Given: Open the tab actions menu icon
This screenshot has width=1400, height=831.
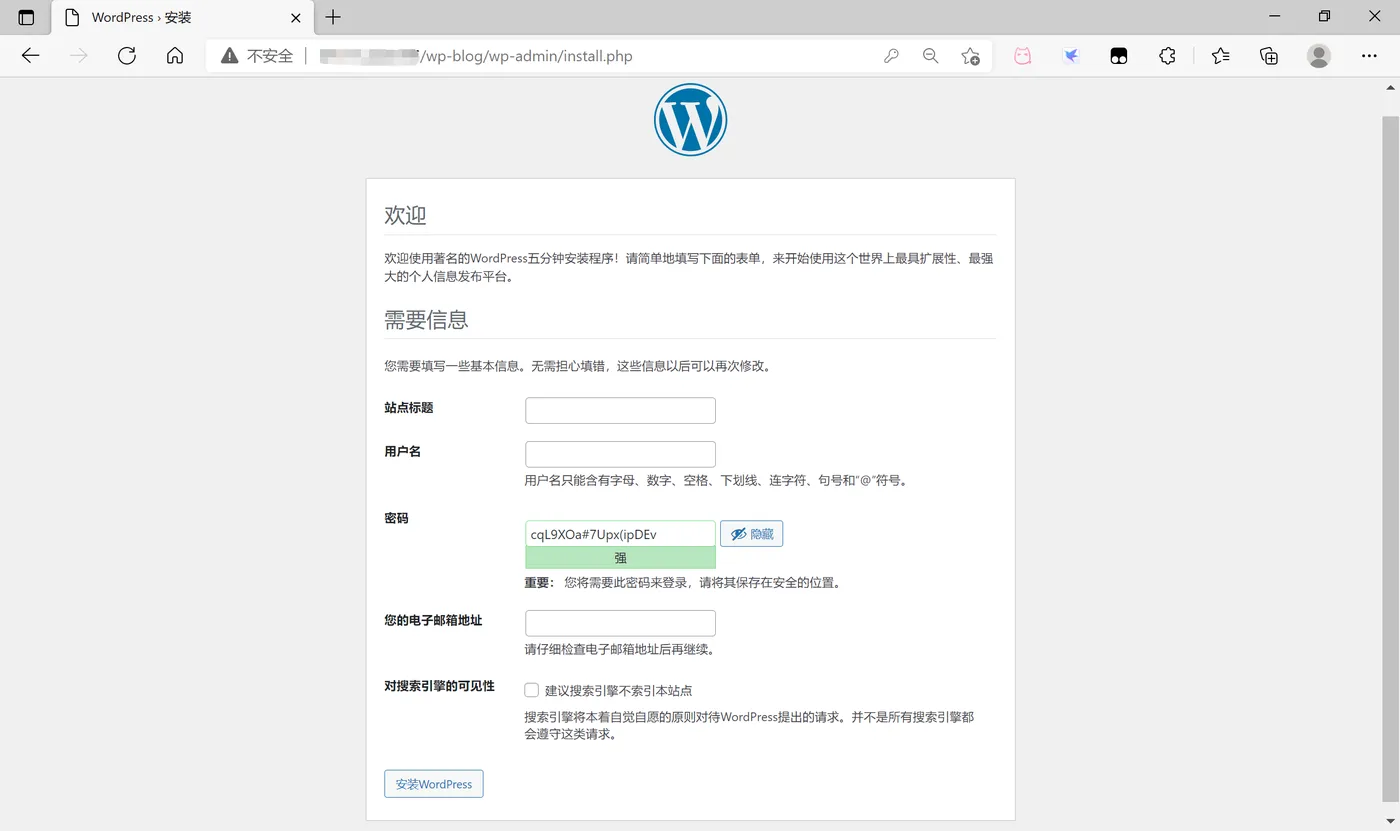Looking at the screenshot, I should click(26, 17).
